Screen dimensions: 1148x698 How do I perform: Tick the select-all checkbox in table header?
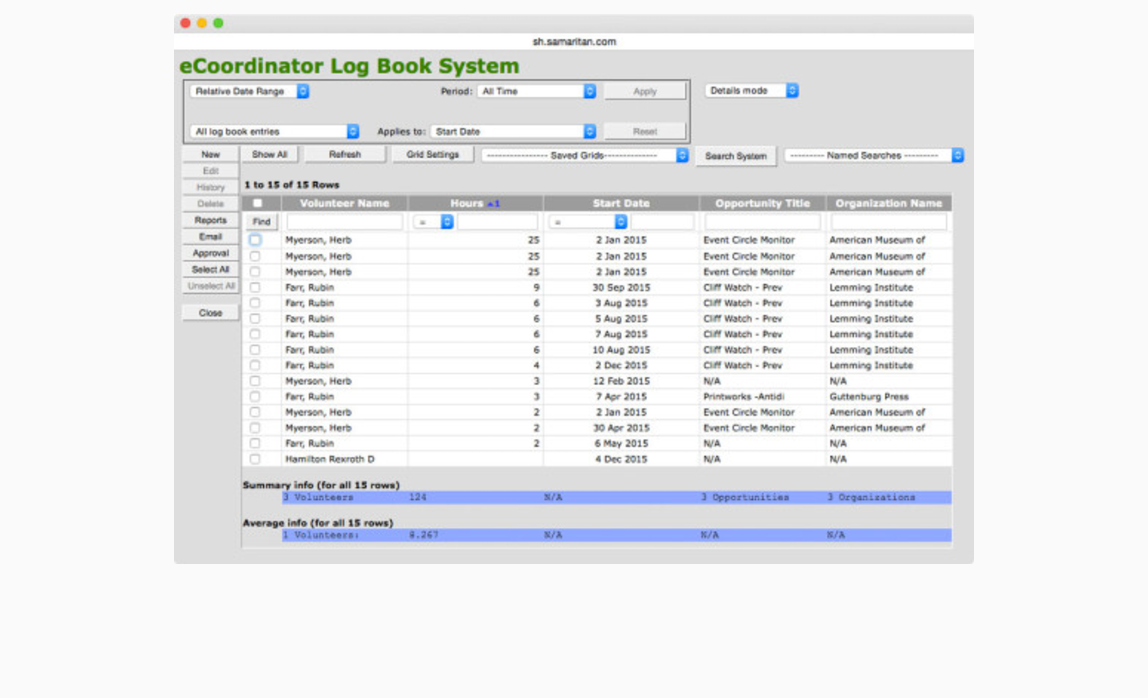tap(257, 204)
